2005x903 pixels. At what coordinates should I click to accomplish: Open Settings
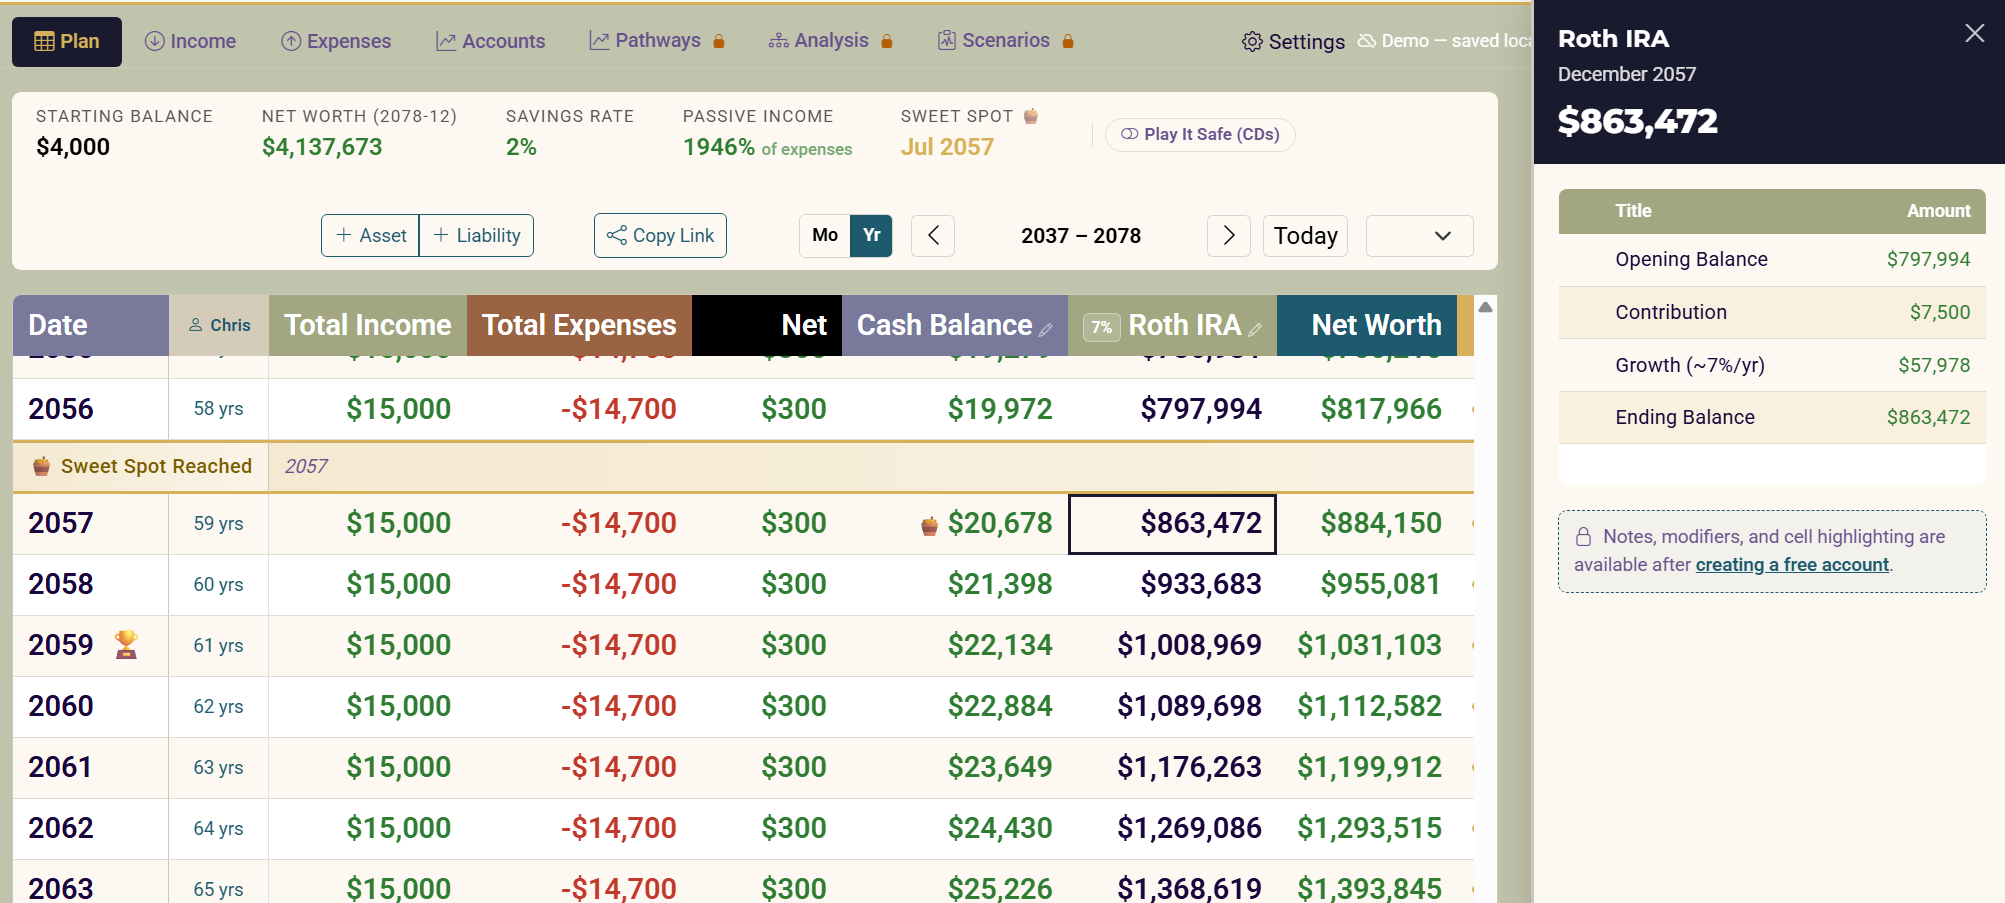pyautogui.click(x=1293, y=41)
